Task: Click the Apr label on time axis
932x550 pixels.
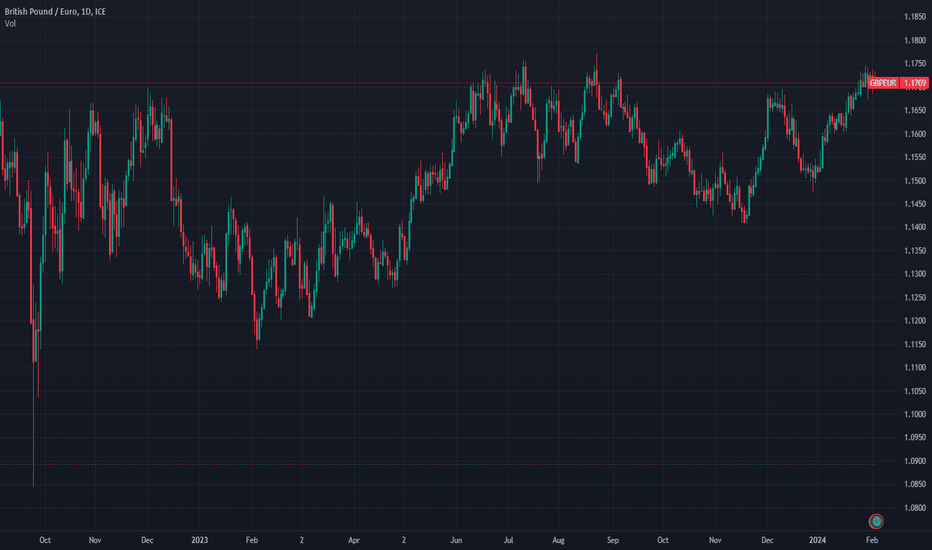Action: [354, 540]
